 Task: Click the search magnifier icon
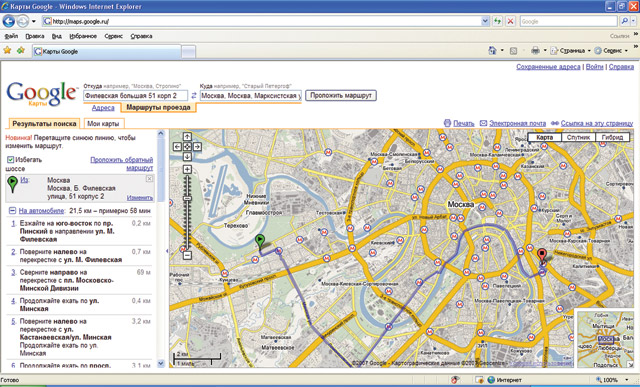pos(624,21)
